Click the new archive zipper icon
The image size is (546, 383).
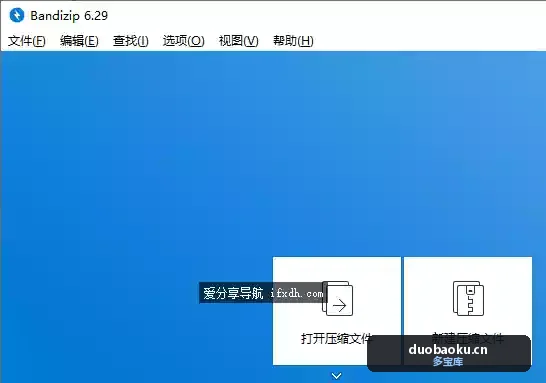point(468,298)
